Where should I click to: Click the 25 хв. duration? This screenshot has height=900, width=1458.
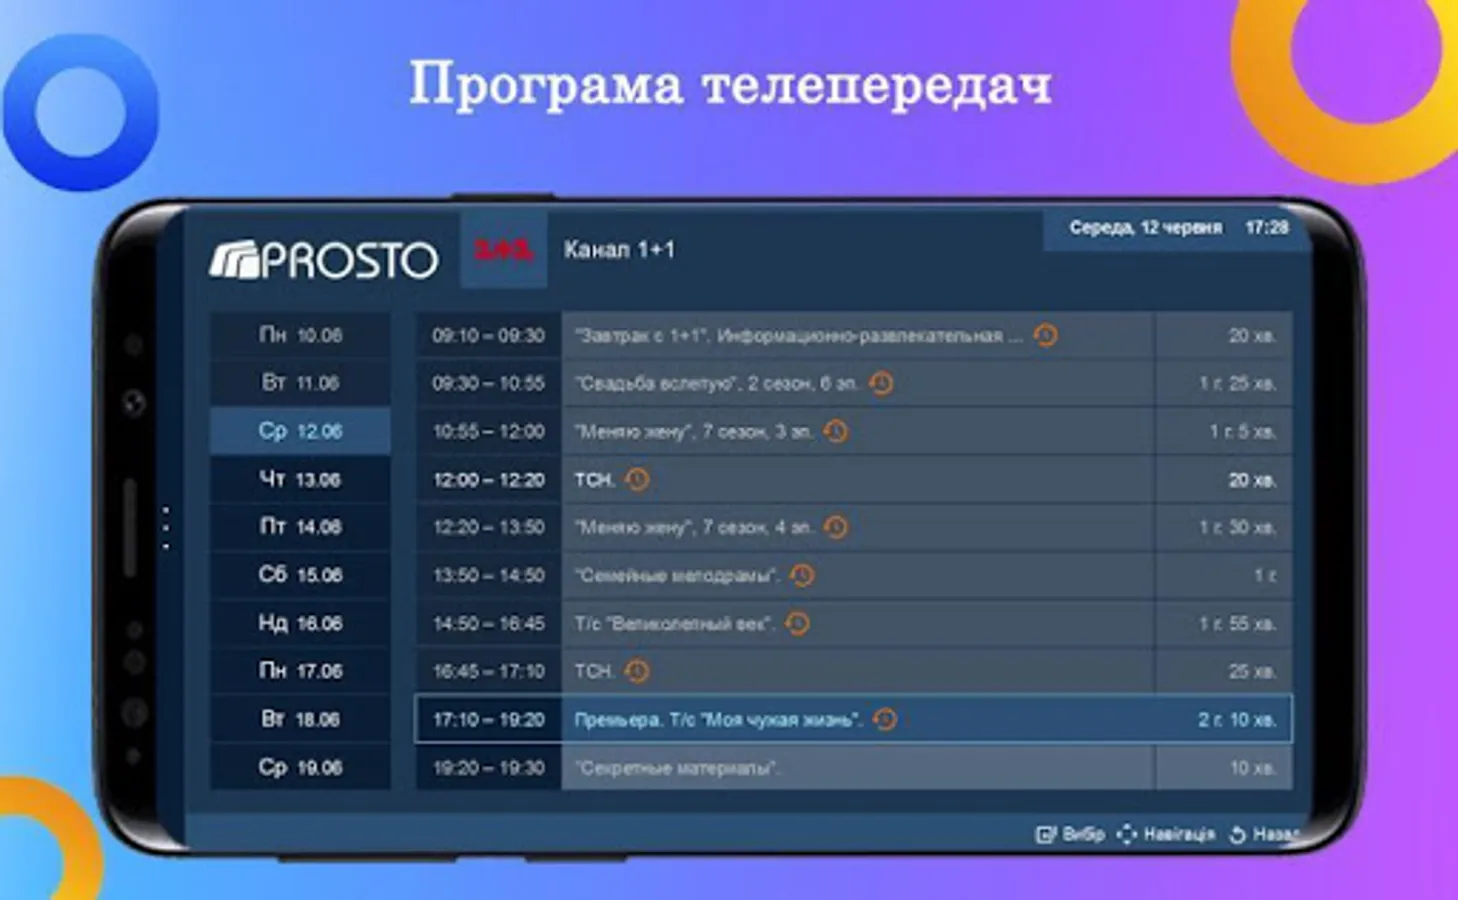(x=1253, y=671)
